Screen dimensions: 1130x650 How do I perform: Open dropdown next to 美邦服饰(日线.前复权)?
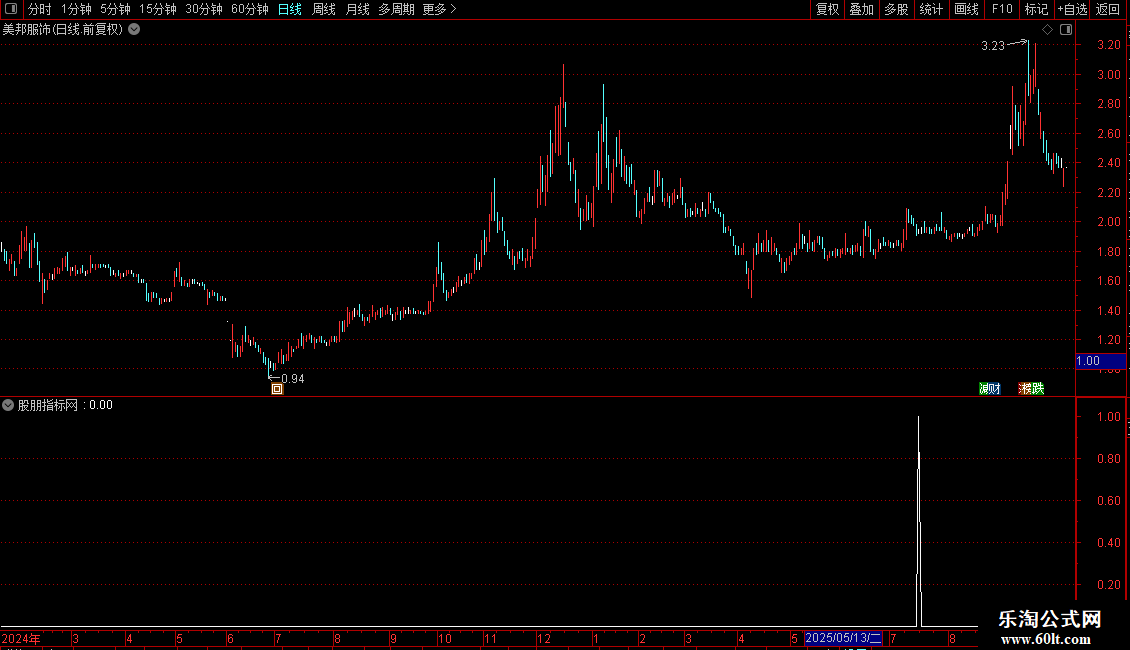(134, 30)
